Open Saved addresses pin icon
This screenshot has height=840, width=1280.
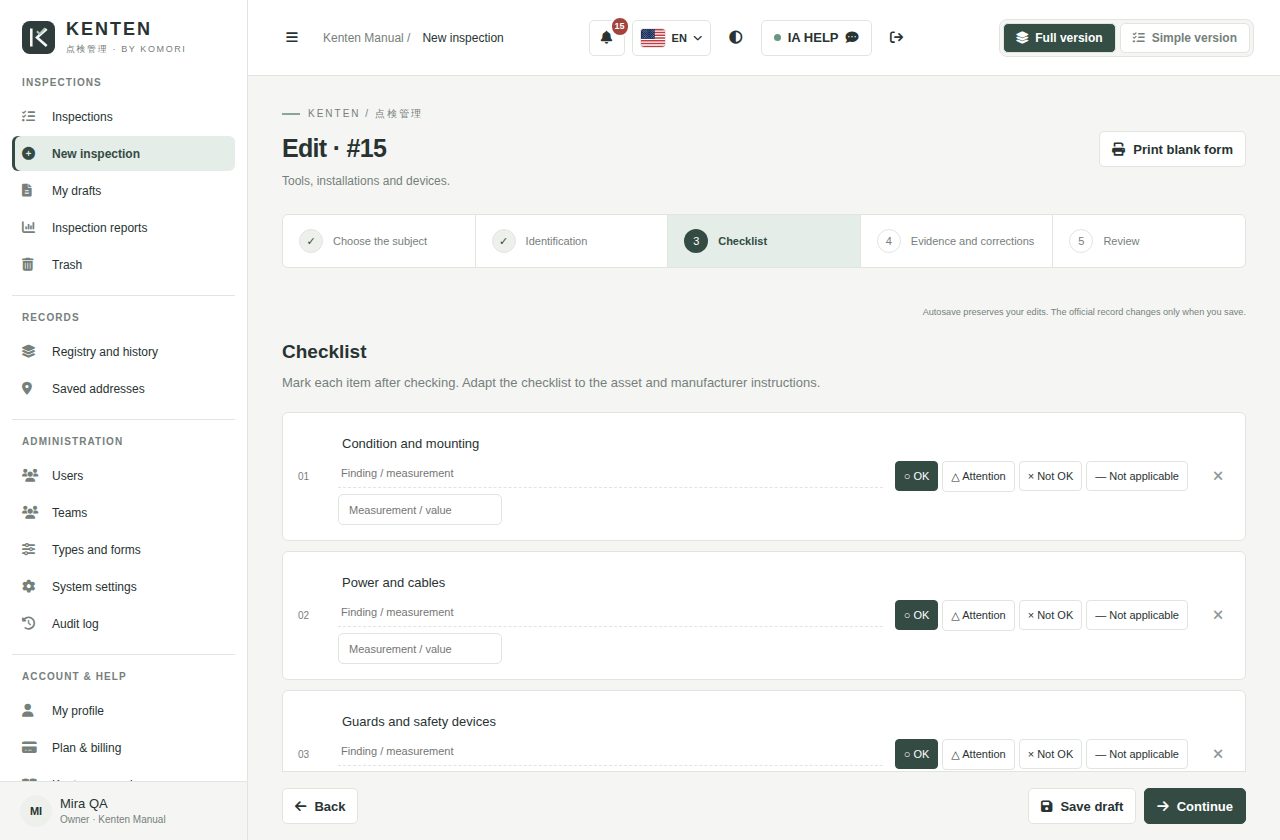28,389
